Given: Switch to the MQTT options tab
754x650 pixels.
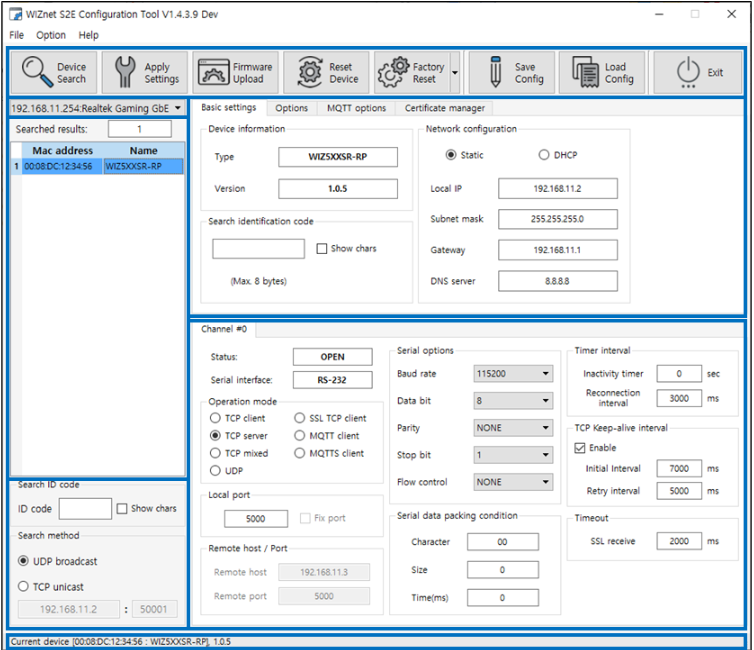Looking at the screenshot, I should 356,108.
